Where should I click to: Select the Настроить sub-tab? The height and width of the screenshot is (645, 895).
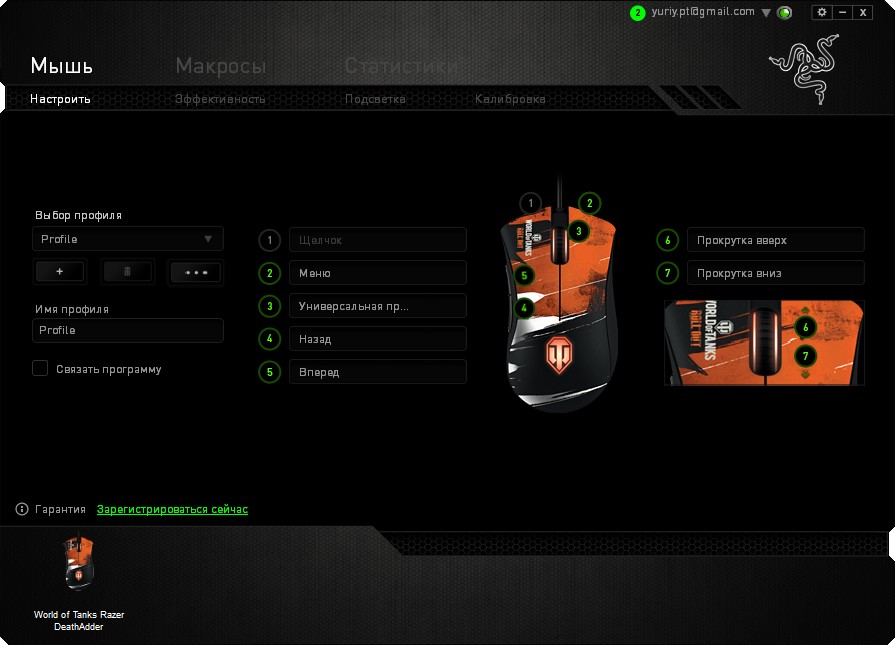[x=60, y=99]
